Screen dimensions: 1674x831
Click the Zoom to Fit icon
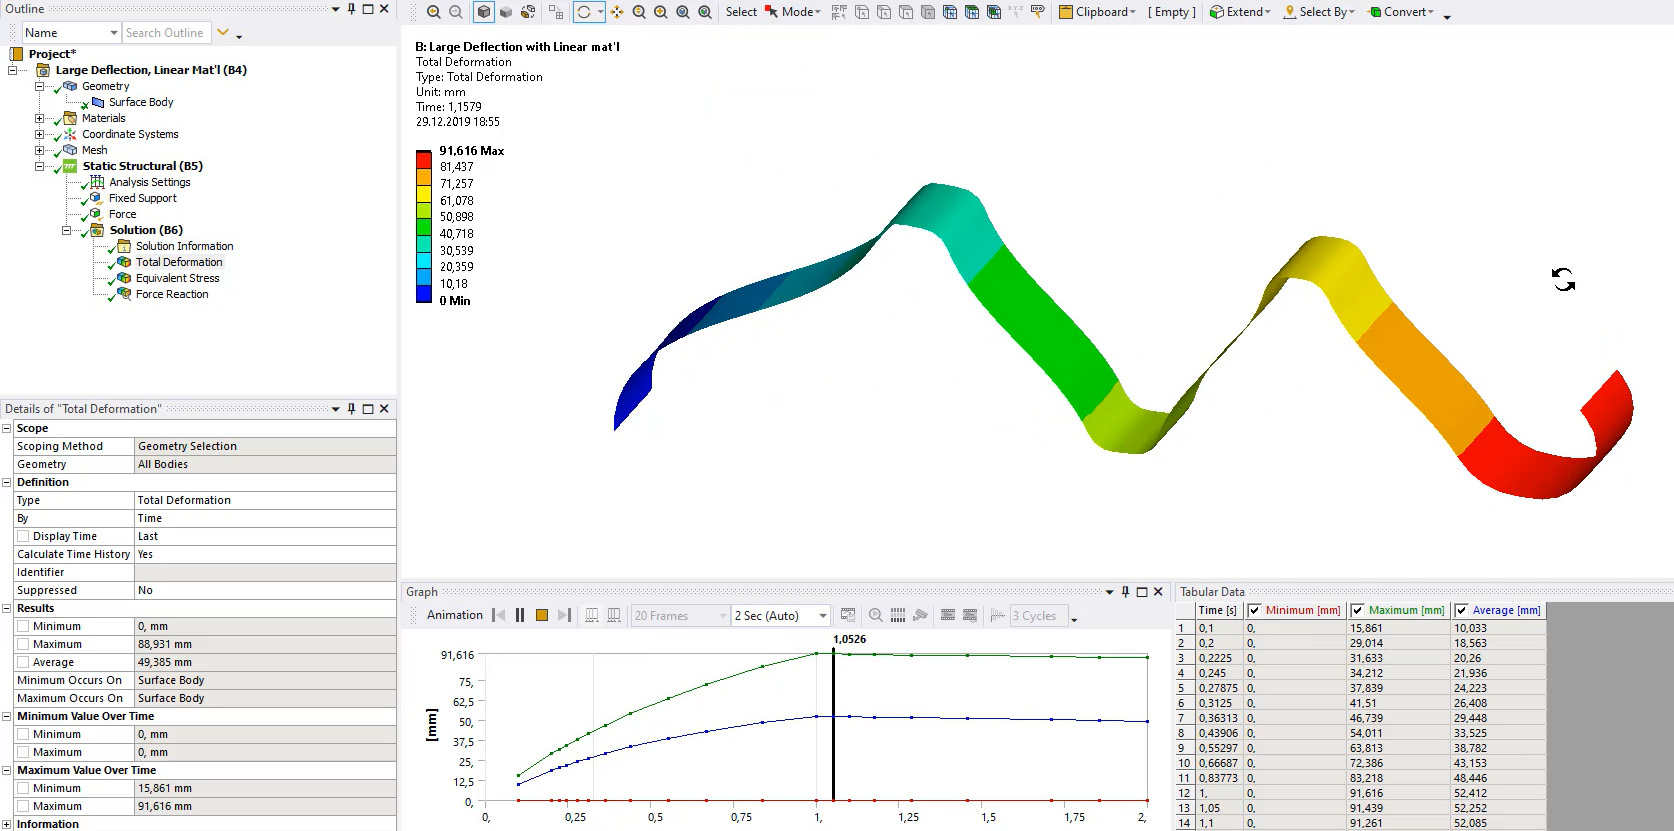(683, 12)
